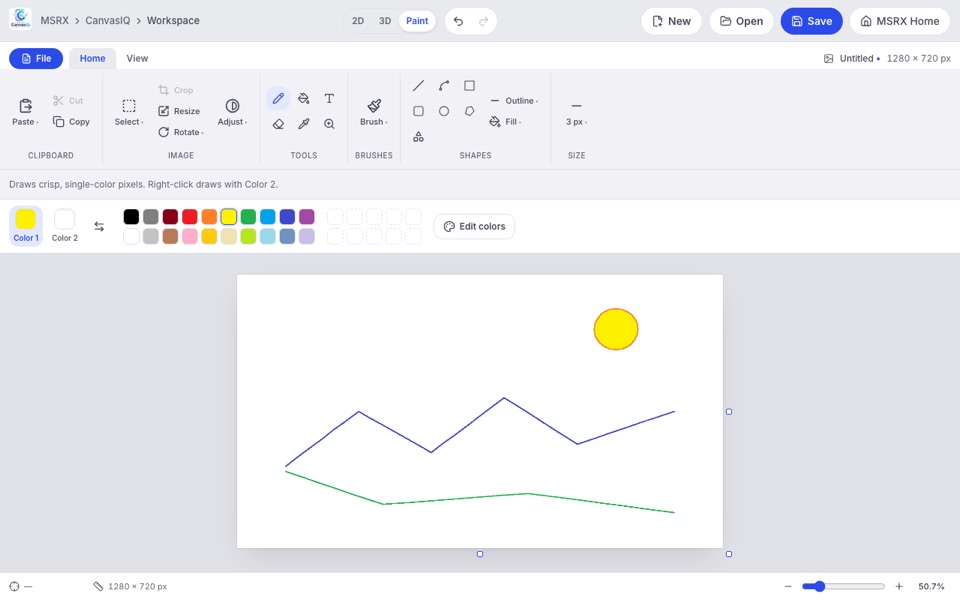This screenshot has height=600, width=960.
Task: Switch to the Home tab
Action: click(x=92, y=58)
